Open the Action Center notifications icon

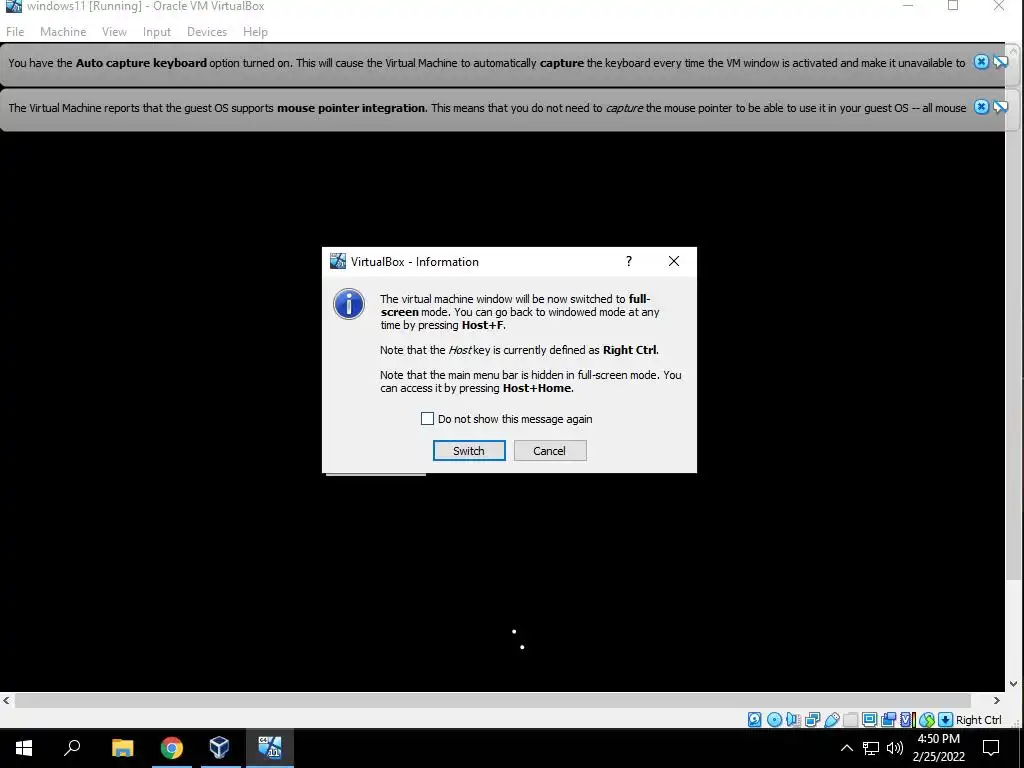point(991,748)
